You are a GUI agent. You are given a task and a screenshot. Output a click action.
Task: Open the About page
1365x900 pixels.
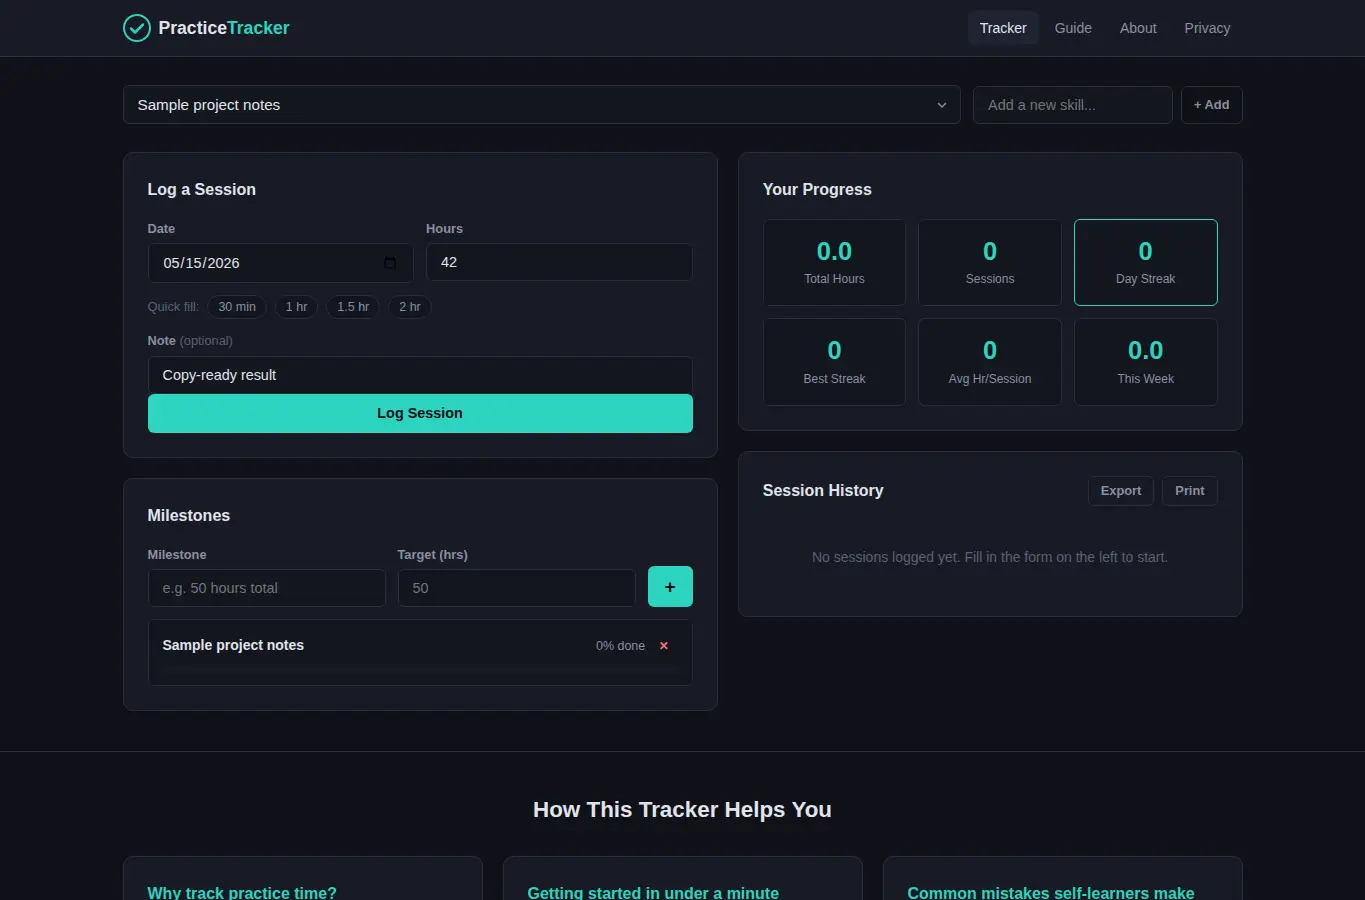[1138, 28]
